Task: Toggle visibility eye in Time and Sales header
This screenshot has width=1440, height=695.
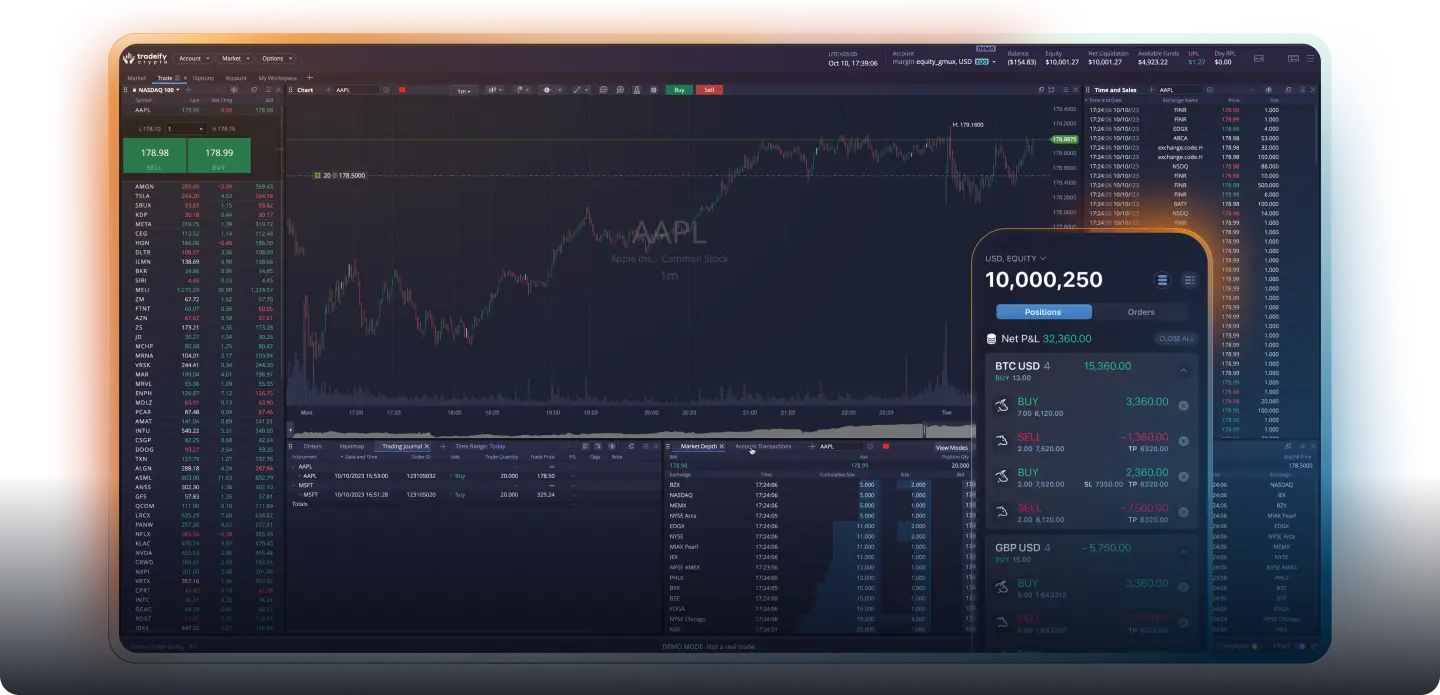Action: [1269, 90]
